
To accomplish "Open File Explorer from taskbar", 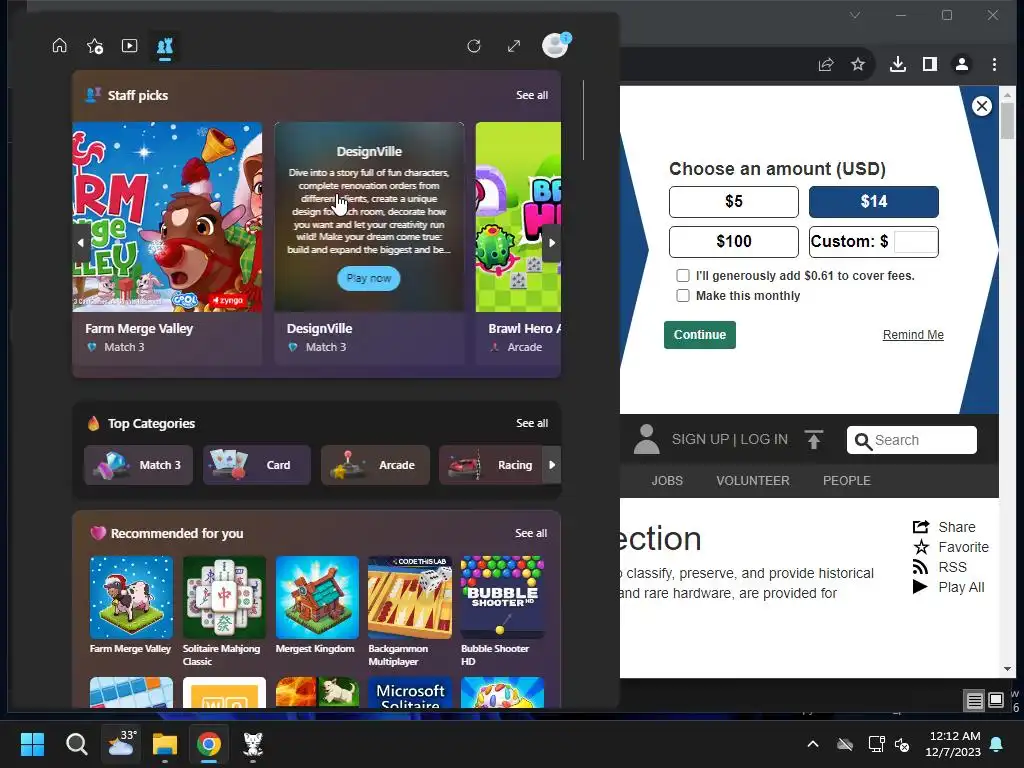I will click(165, 744).
